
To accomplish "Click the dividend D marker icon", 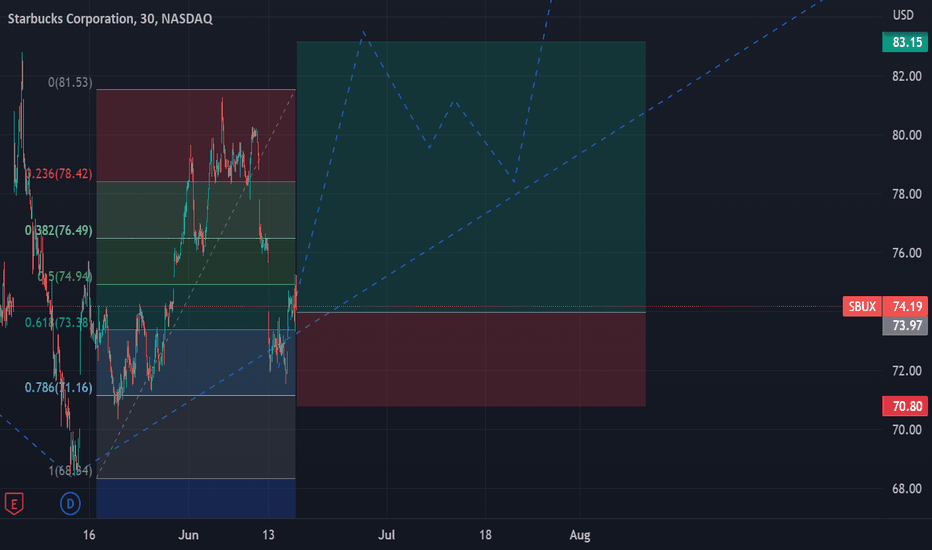I will tap(70, 504).
